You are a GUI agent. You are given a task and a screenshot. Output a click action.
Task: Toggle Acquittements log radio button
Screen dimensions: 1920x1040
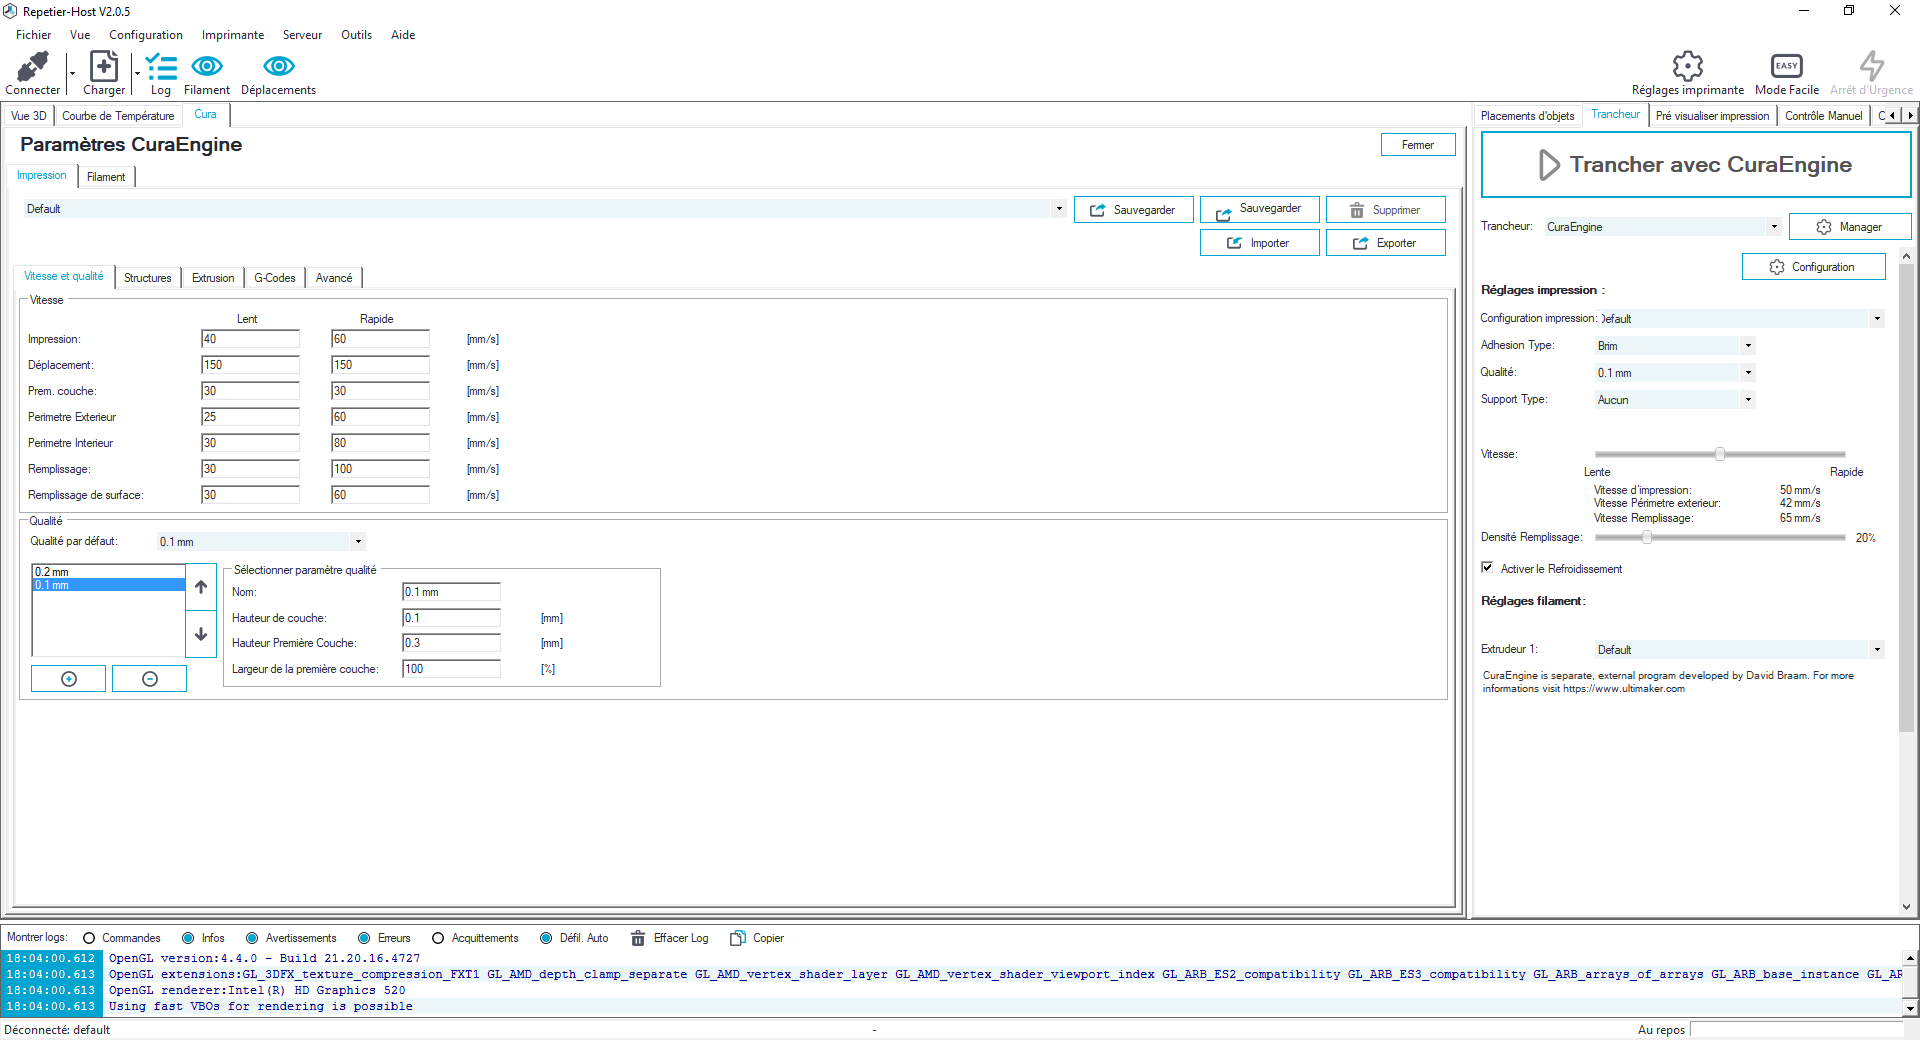click(x=438, y=938)
